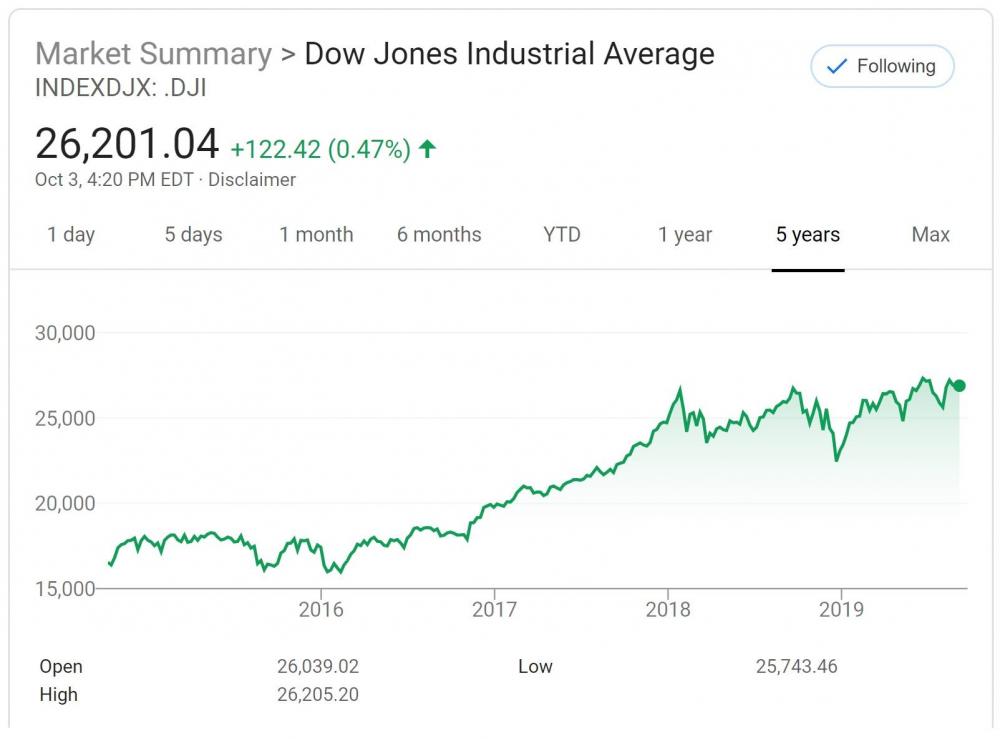Open the Max historical chart view
1000x739 pixels.
(x=930, y=235)
